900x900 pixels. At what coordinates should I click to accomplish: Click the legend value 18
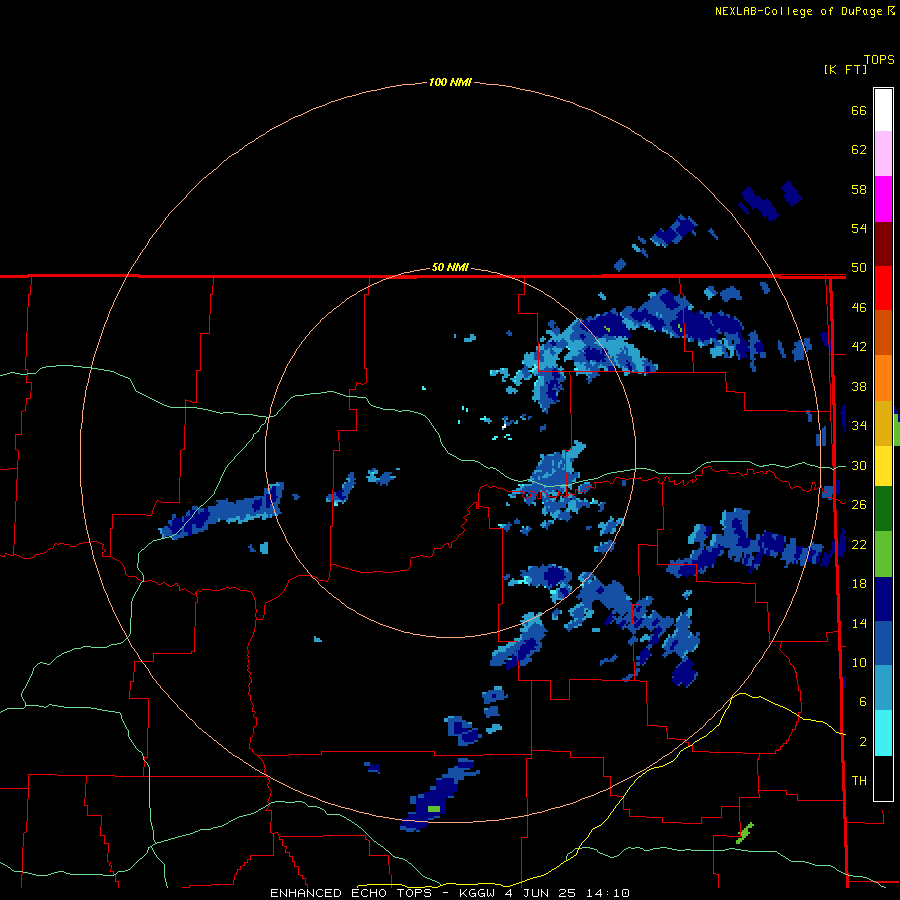[859, 584]
